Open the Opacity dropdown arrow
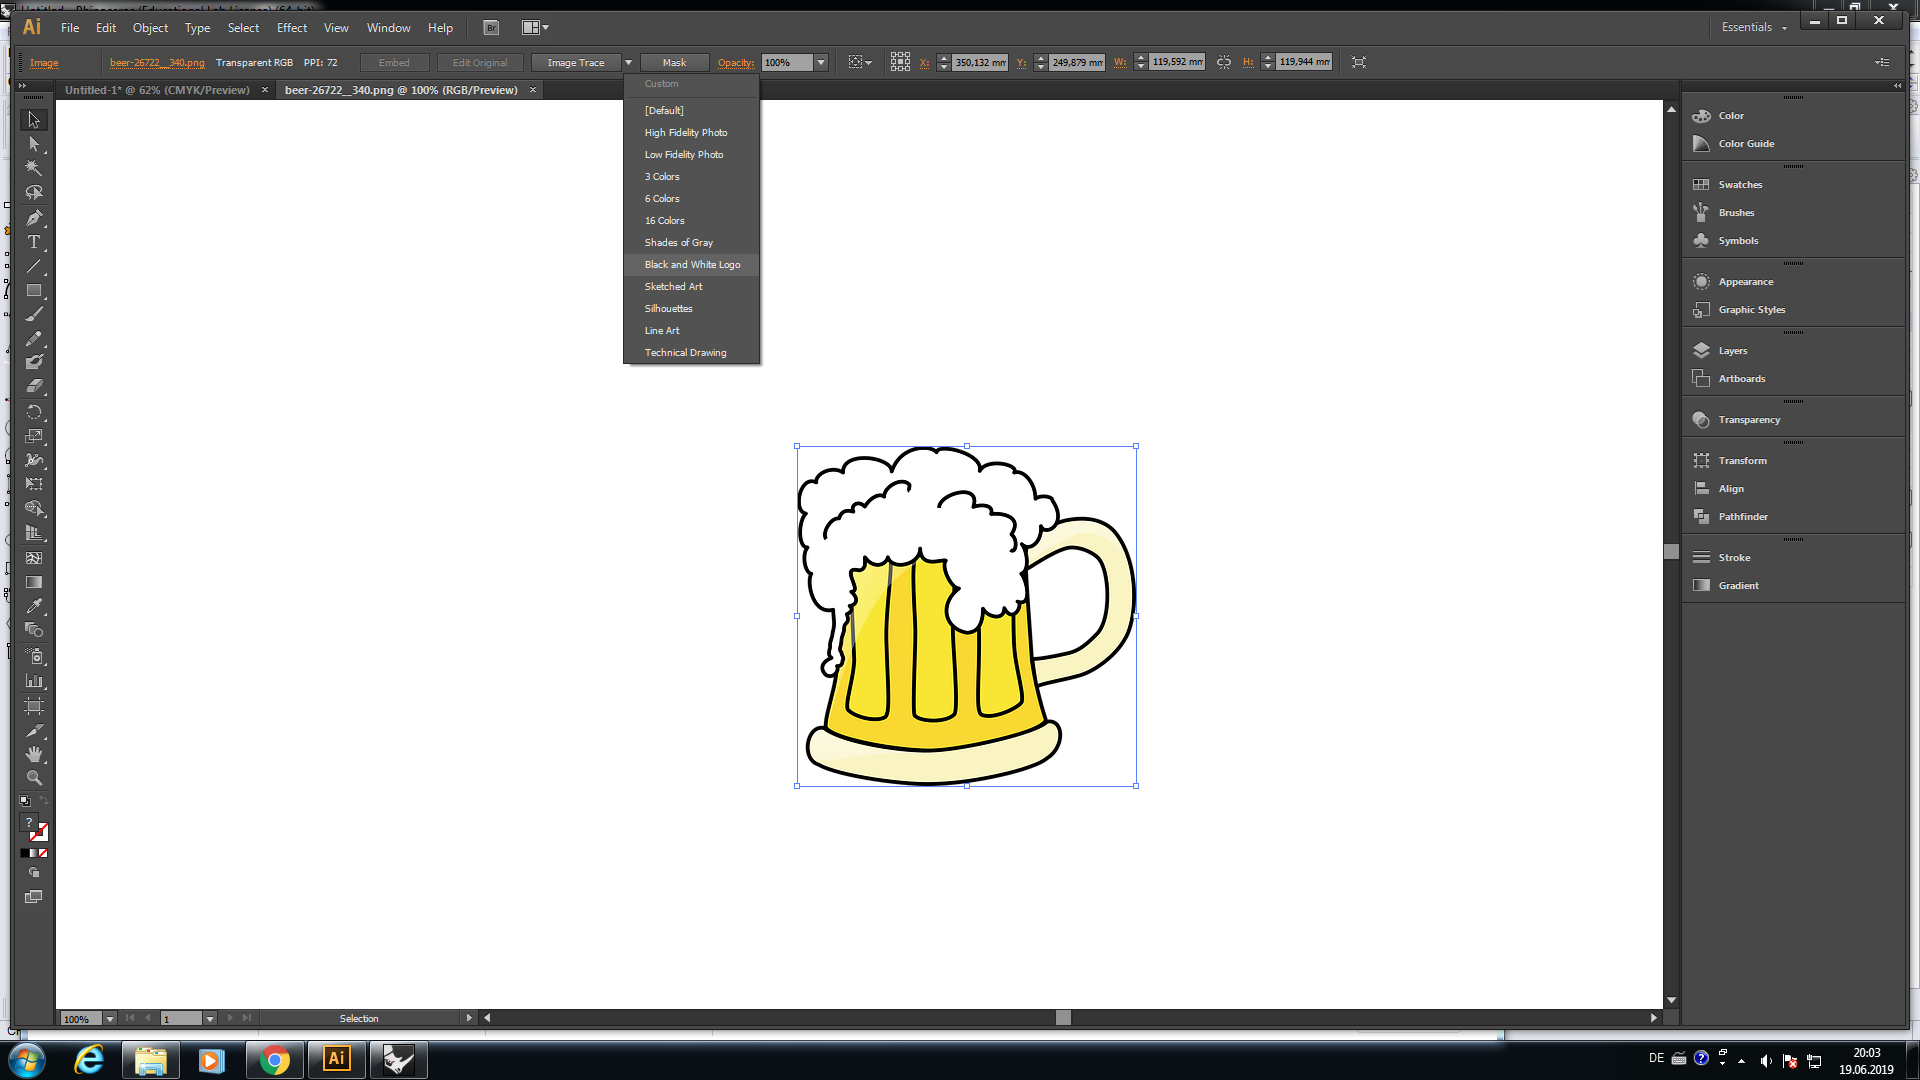Image resolution: width=1920 pixels, height=1080 pixels. tap(821, 62)
